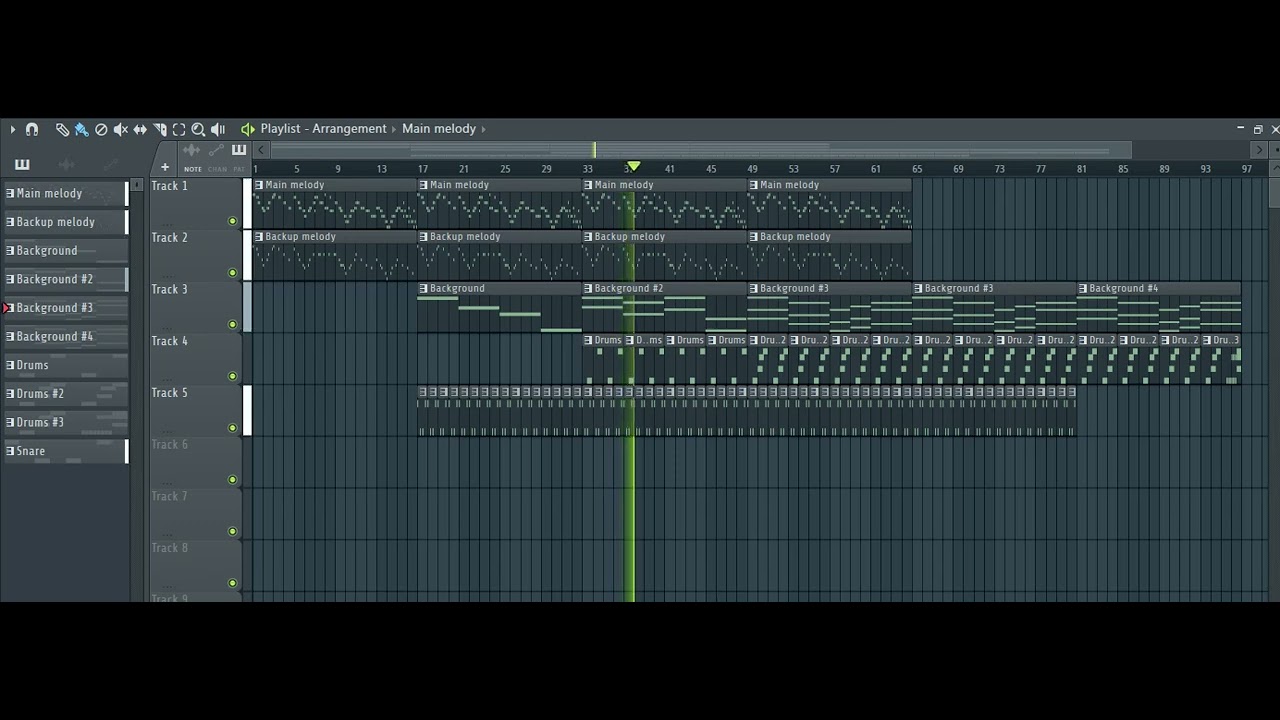Switch clip focus to NOTE (audio)
1280x720 pixels.
click(193, 169)
